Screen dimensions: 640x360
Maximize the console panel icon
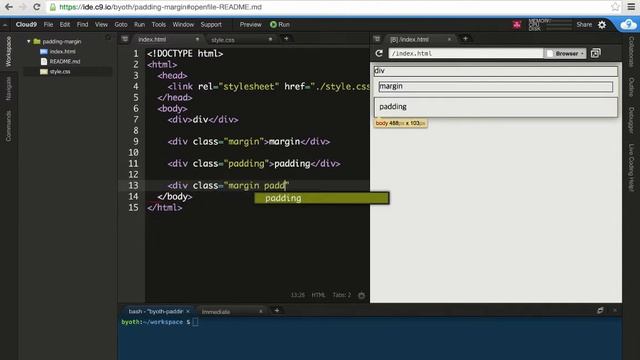(x=600, y=311)
